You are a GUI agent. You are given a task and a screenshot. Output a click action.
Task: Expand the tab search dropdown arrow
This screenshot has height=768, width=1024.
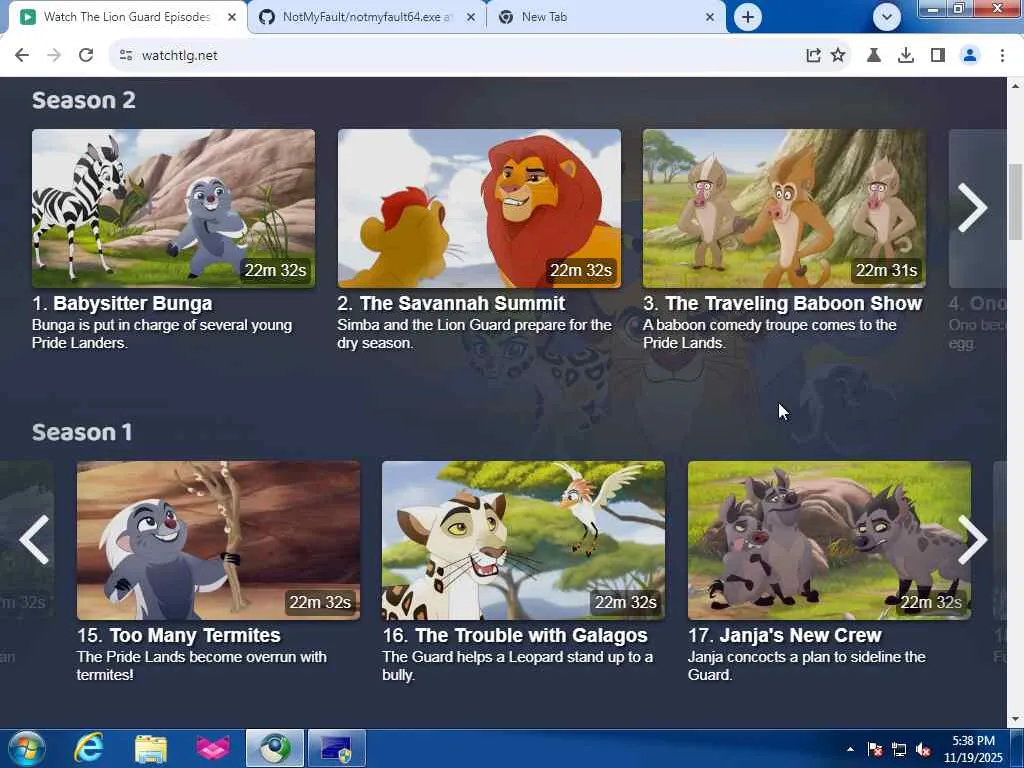[887, 17]
